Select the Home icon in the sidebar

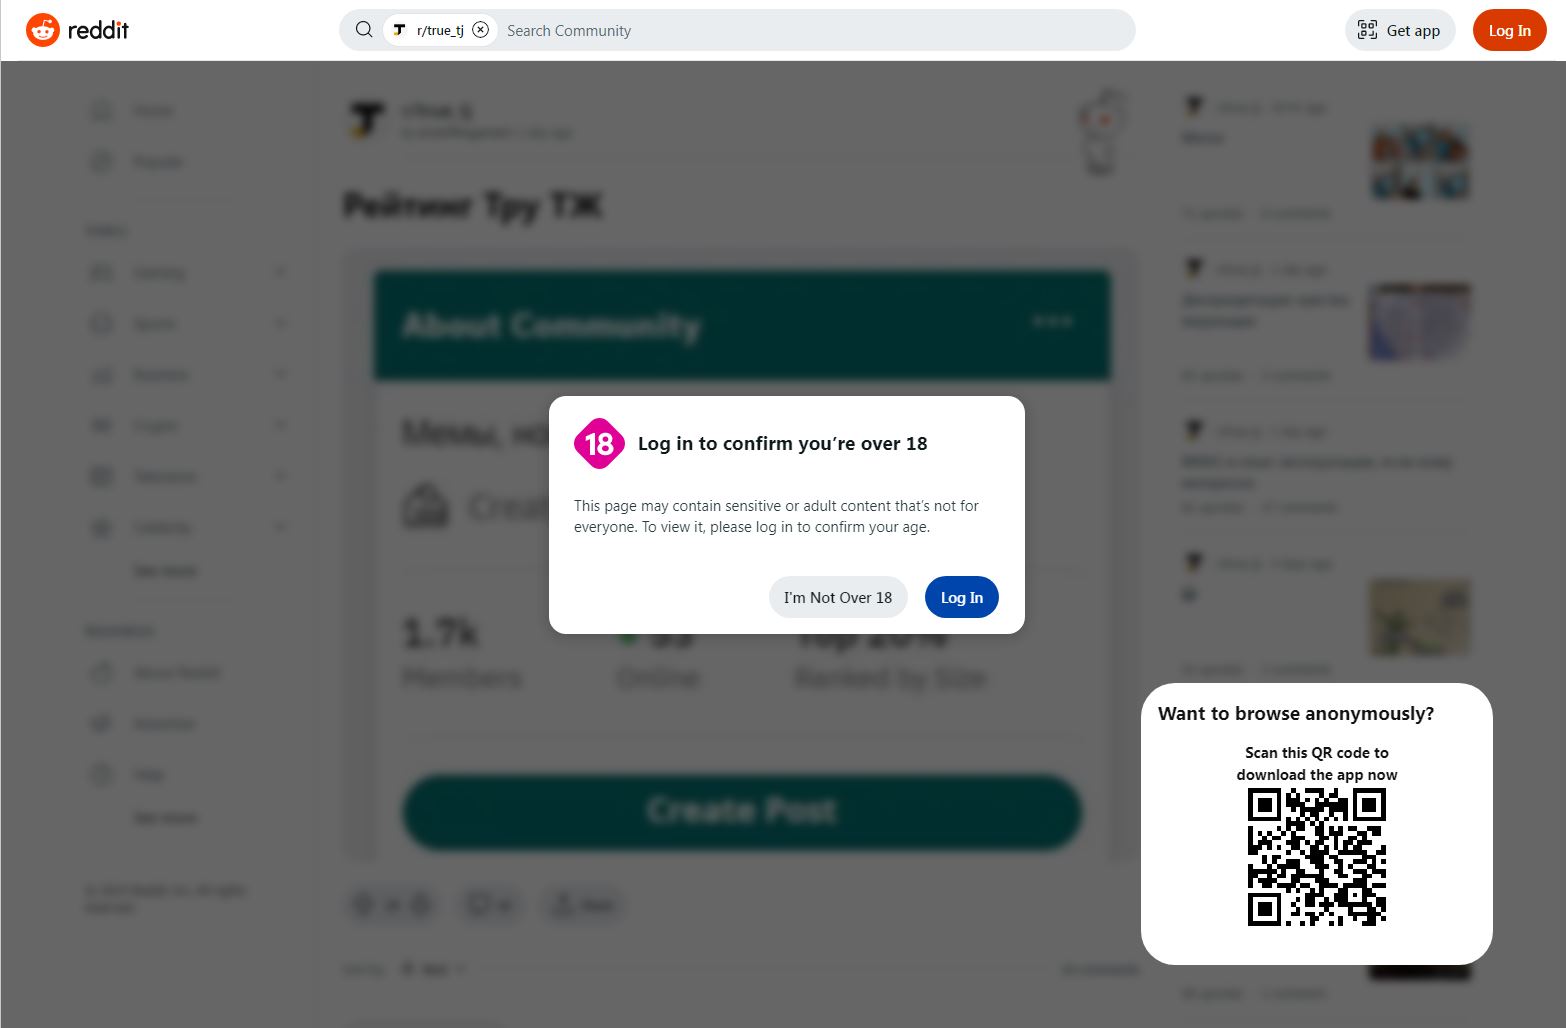pos(101,110)
